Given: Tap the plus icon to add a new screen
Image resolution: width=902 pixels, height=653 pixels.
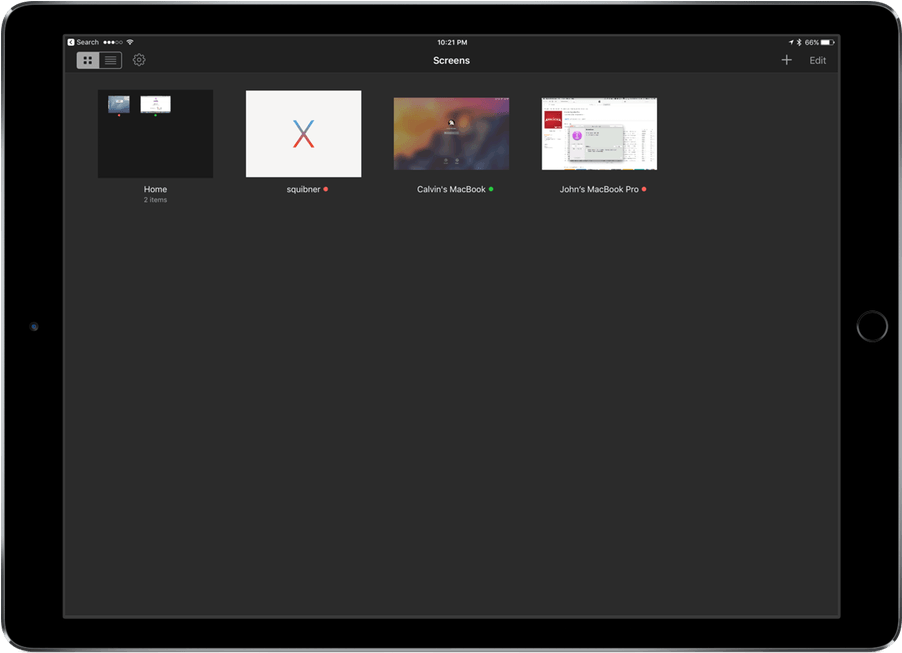Looking at the screenshot, I should [787, 60].
